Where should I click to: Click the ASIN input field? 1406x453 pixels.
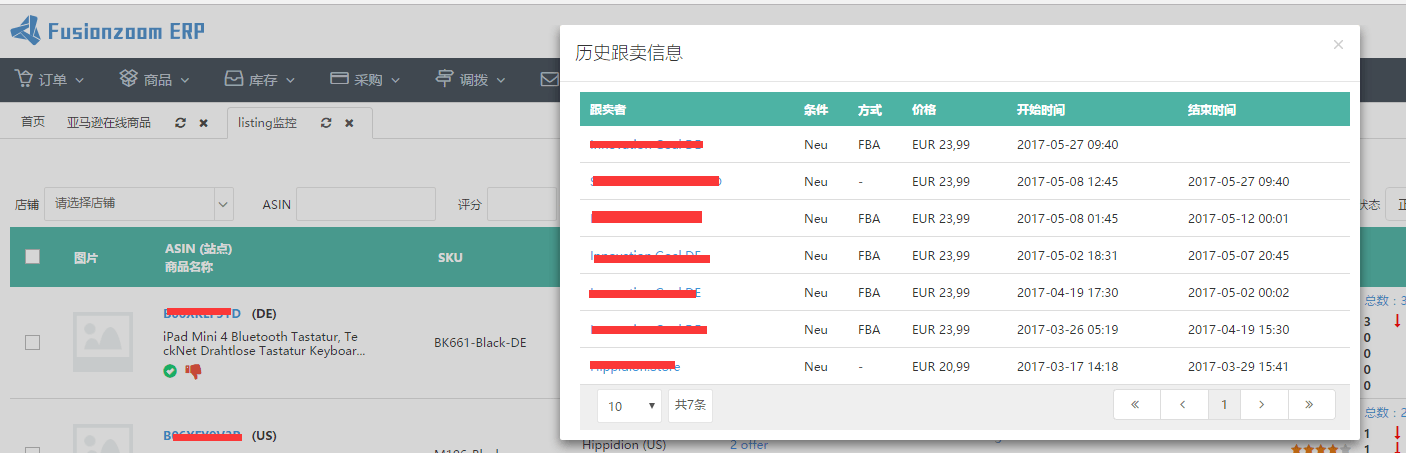pyautogui.click(x=365, y=204)
